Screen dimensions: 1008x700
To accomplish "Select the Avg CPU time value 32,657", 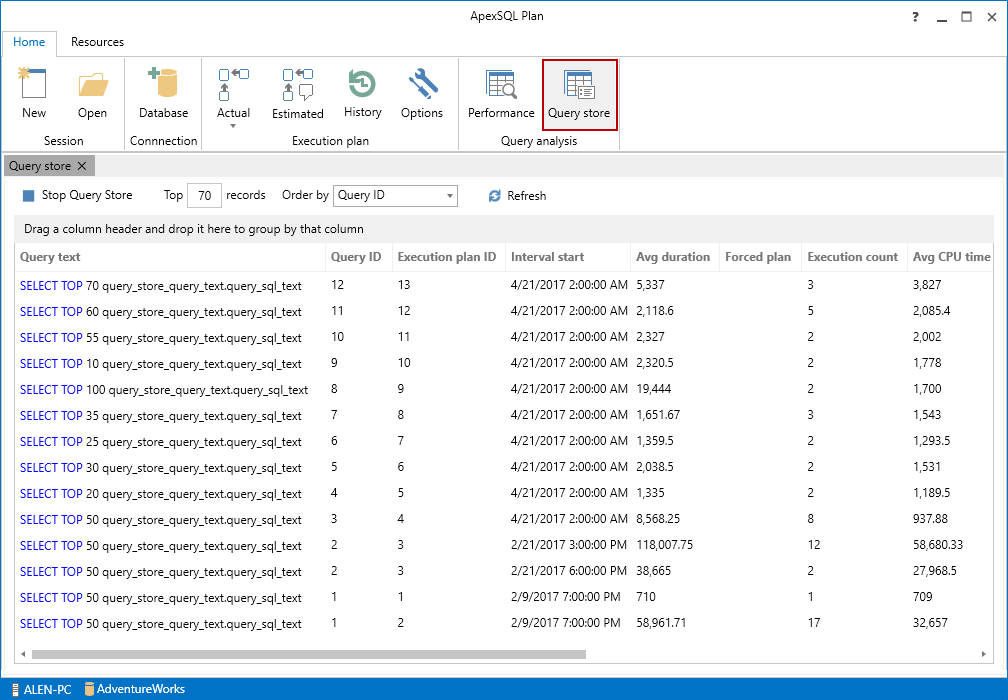I will [930, 623].
